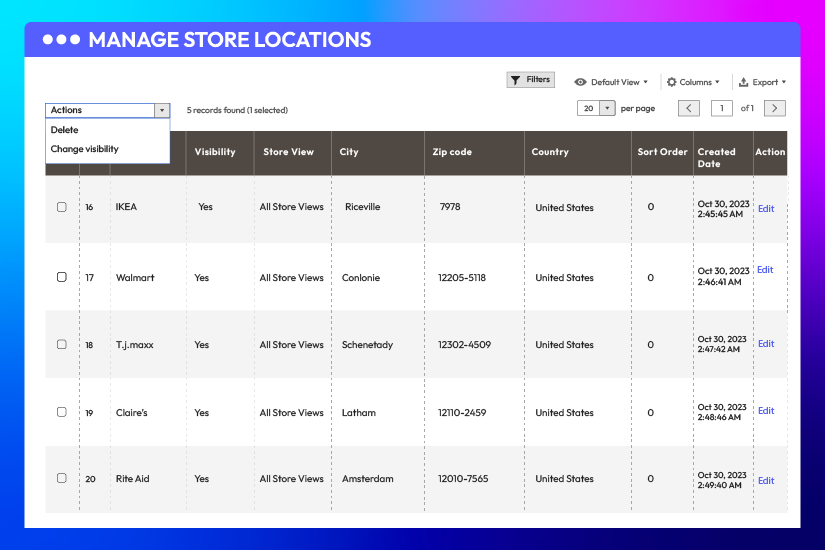825x550 pixels.
Task: Sort by Country column header
Action: 550,152
